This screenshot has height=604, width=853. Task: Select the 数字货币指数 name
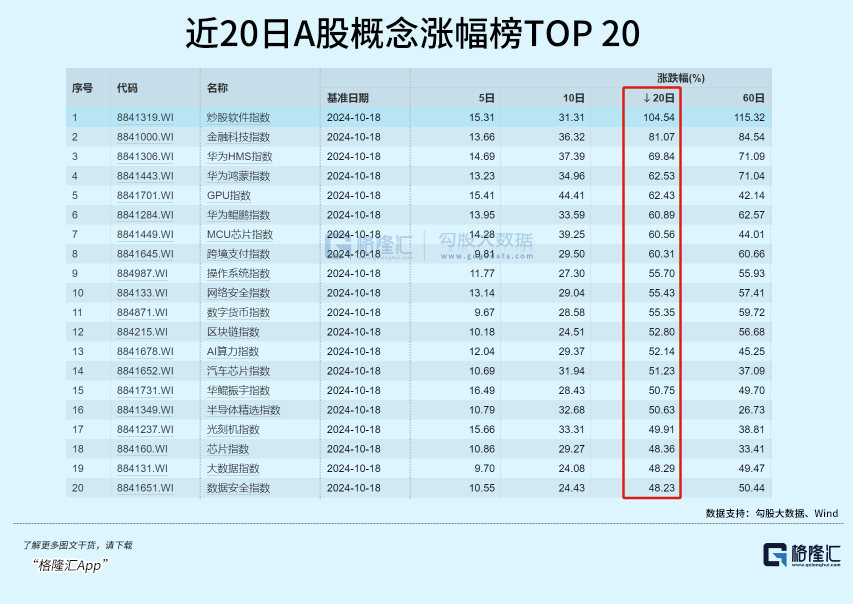click(x=238, y=313)
